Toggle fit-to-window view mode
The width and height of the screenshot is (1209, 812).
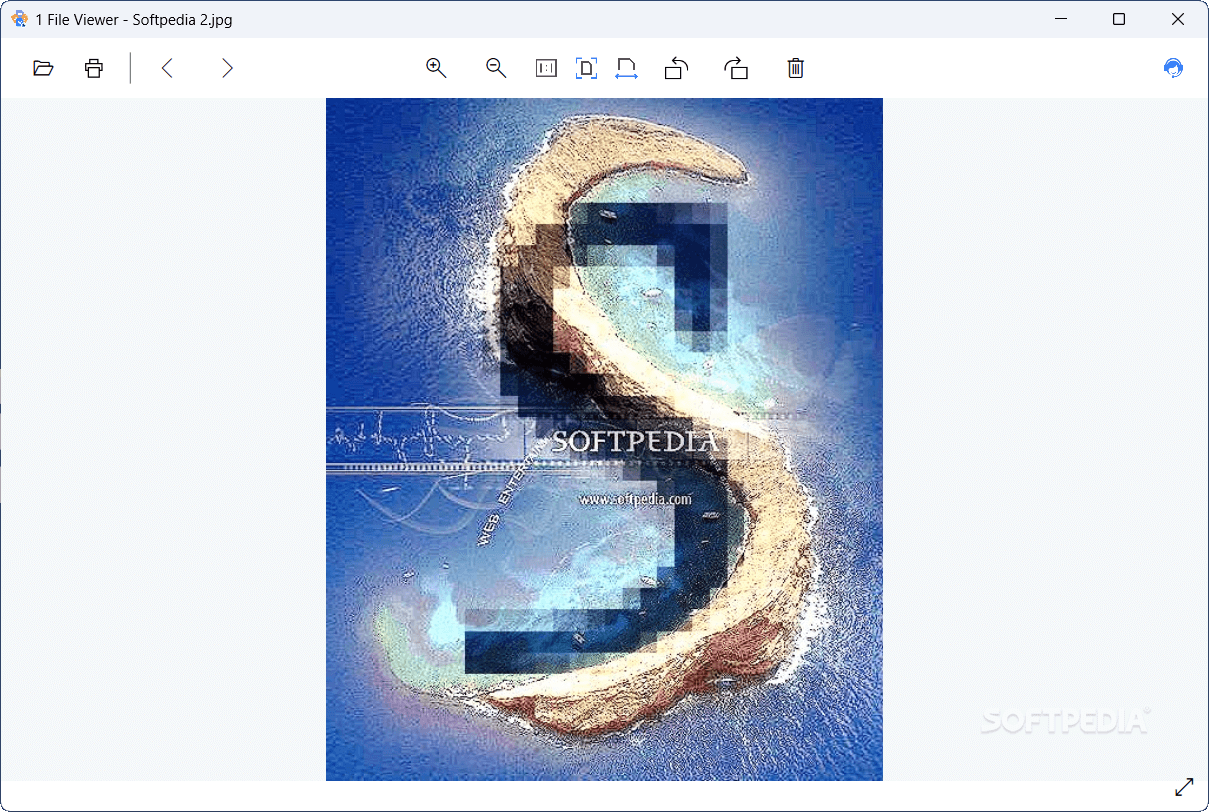tap(586, 68)
